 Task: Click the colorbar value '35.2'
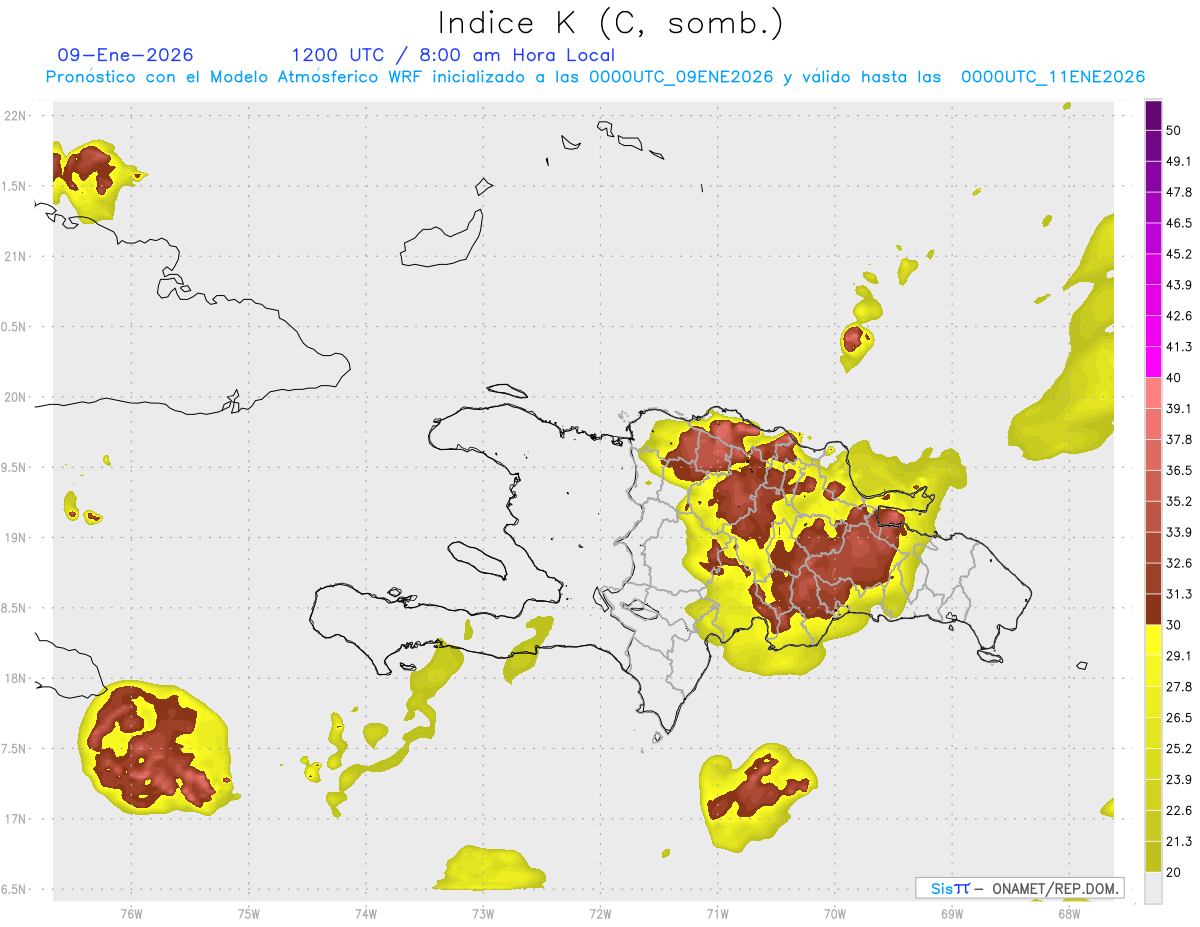[1180, 501]
